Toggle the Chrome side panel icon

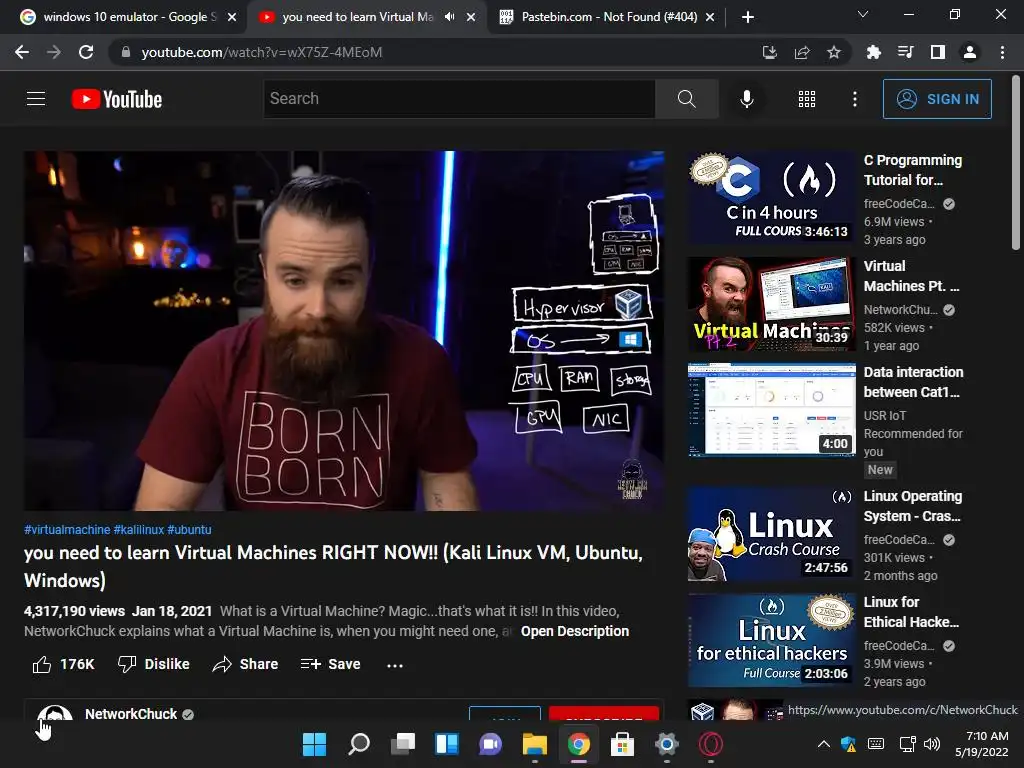coord(937,52)
